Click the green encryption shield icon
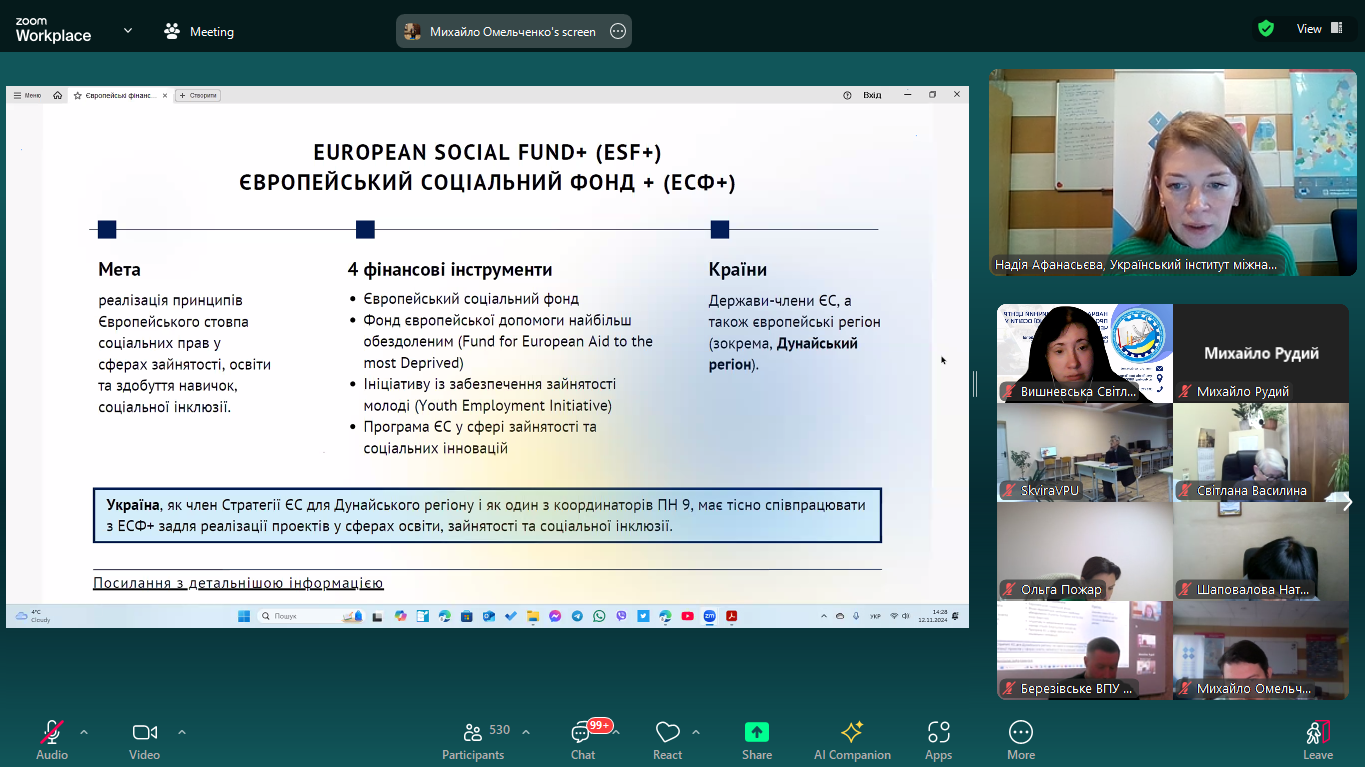Image resolution: width=1365 pixels, height=767 pixels. (x=1266, y=29)
